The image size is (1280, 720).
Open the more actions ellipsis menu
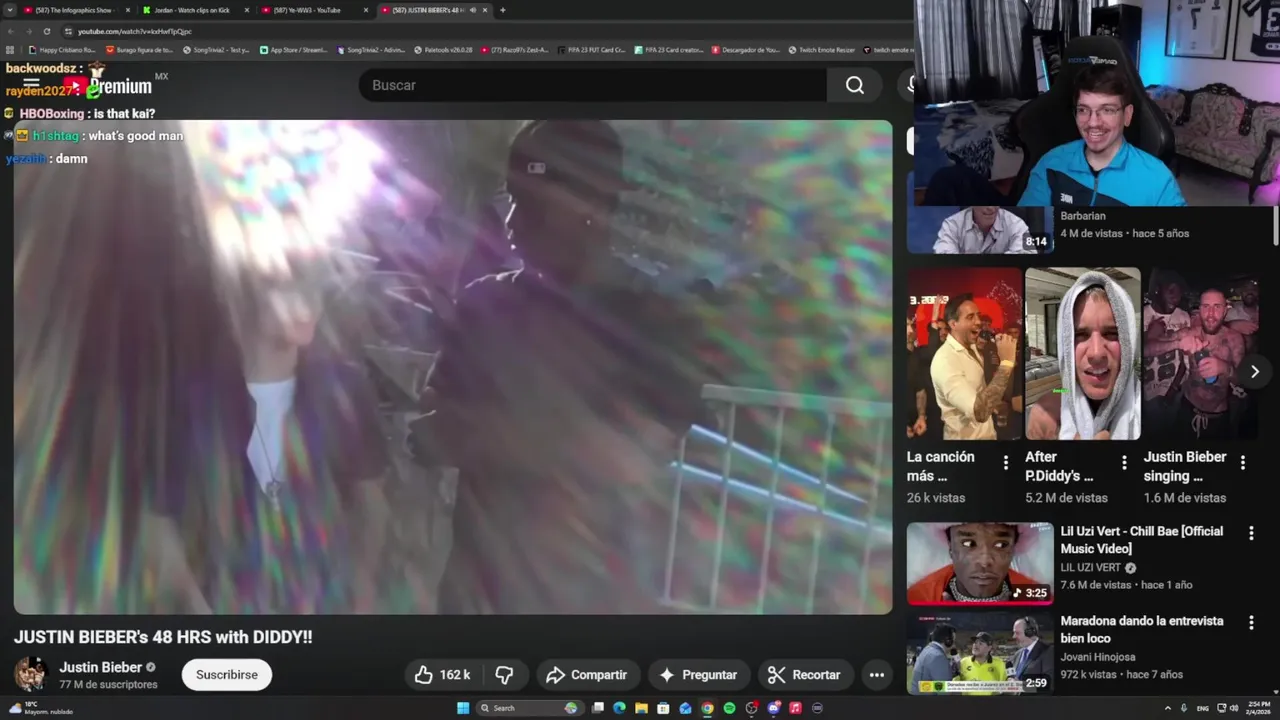point(876,675)
